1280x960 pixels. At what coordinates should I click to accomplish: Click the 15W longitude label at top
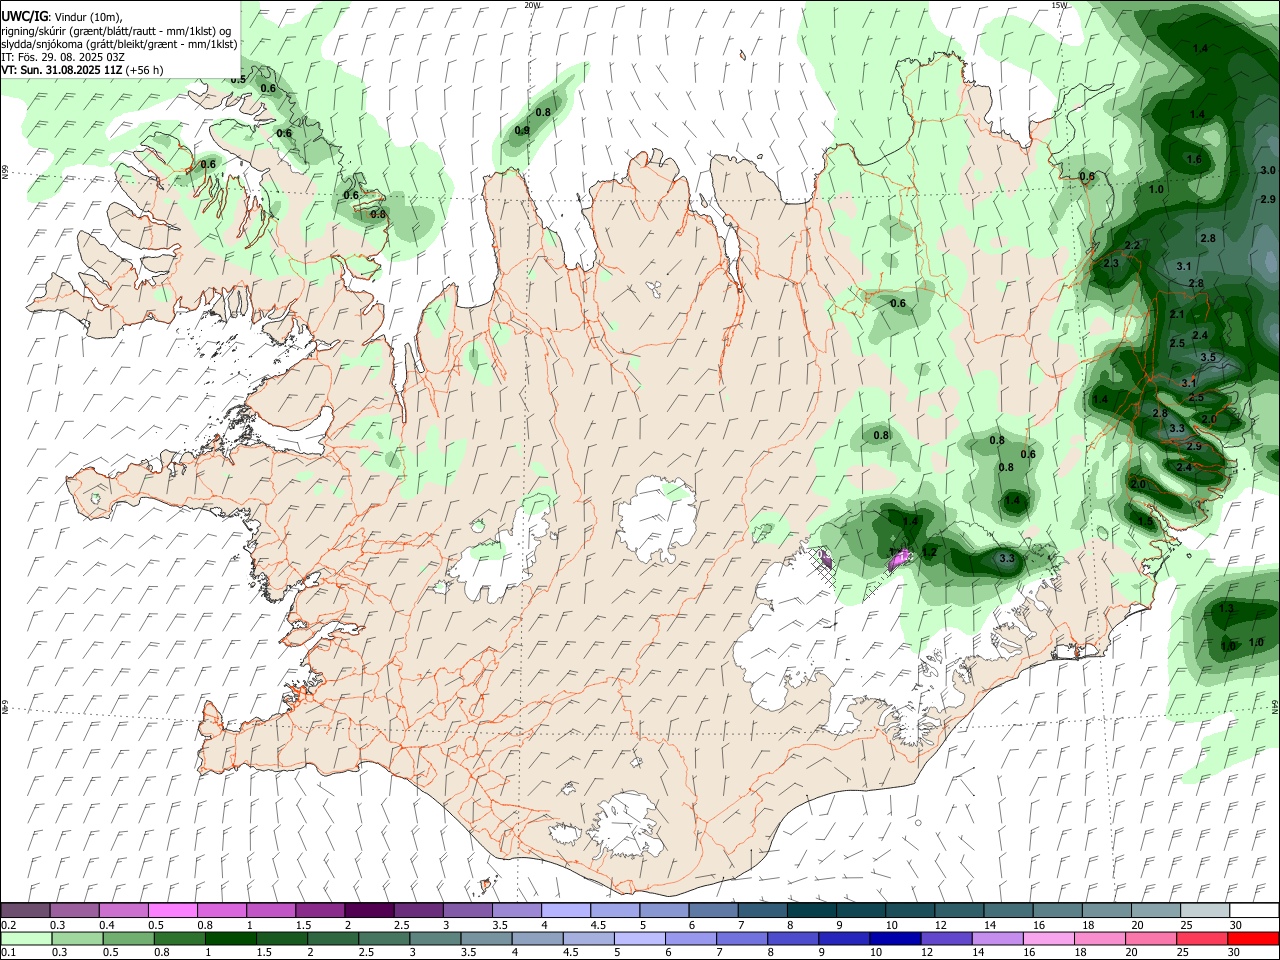tap(1058, 5)
